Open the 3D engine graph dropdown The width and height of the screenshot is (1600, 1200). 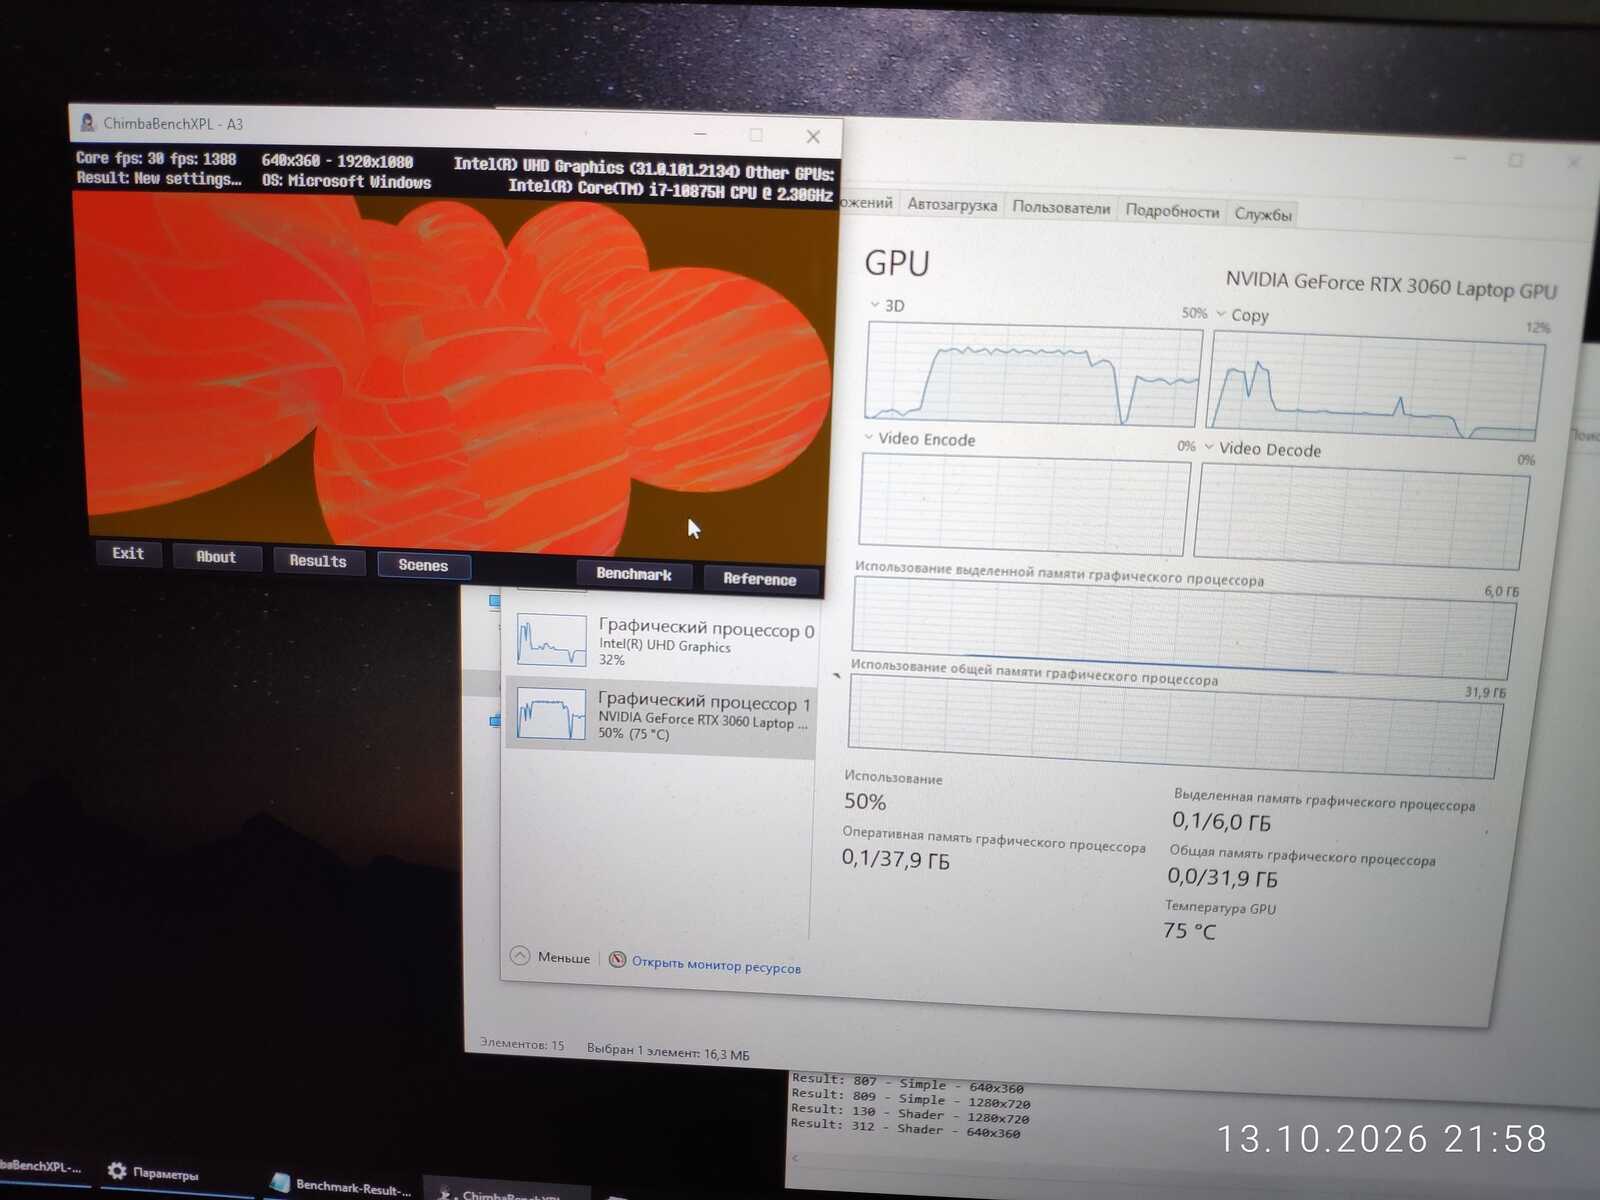pos(875,304)
